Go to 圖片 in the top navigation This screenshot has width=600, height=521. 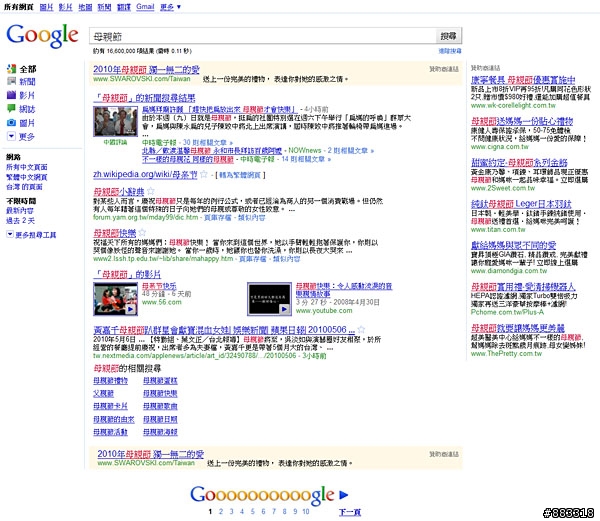point(46,7)
